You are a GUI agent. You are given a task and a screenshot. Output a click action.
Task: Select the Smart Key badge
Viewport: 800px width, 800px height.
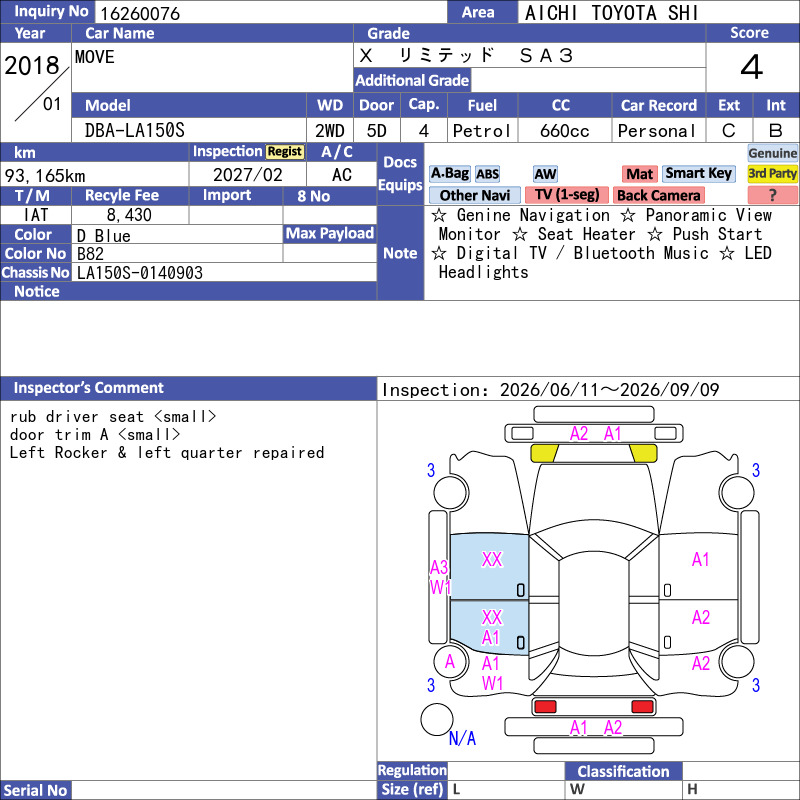tap(698, 173)
